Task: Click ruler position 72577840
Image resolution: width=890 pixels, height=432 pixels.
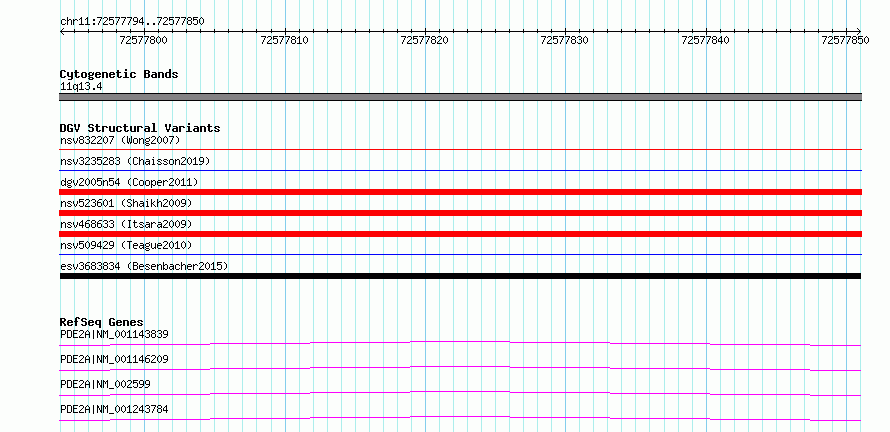Action: [x=705, y=40]
